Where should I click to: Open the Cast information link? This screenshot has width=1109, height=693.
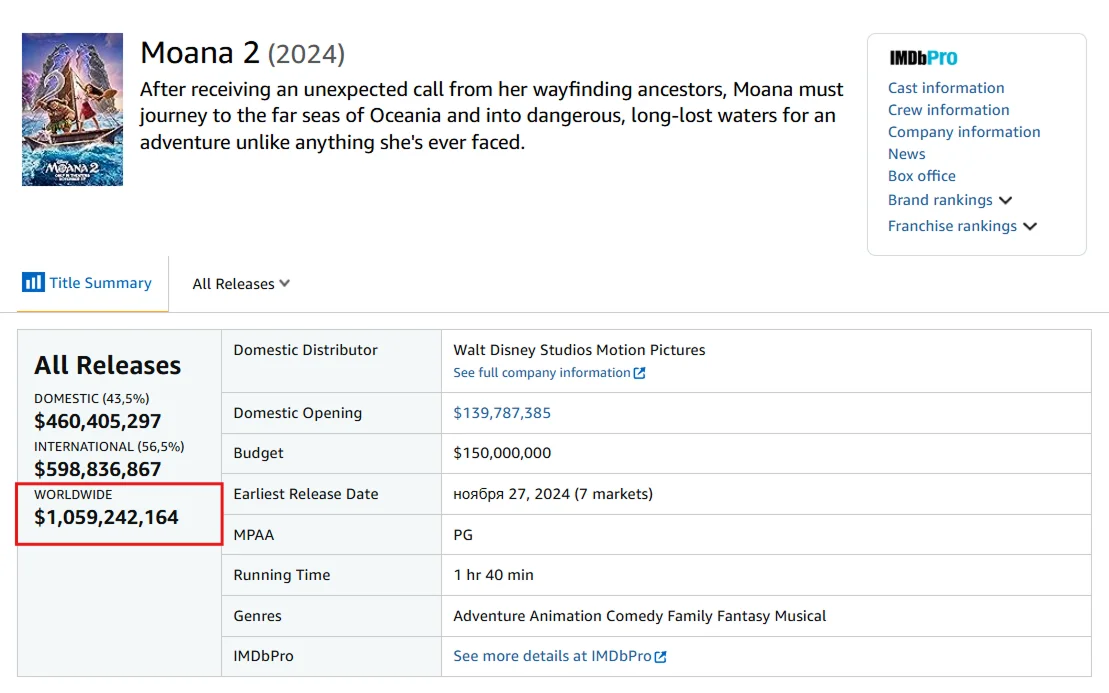pos(946,88)
